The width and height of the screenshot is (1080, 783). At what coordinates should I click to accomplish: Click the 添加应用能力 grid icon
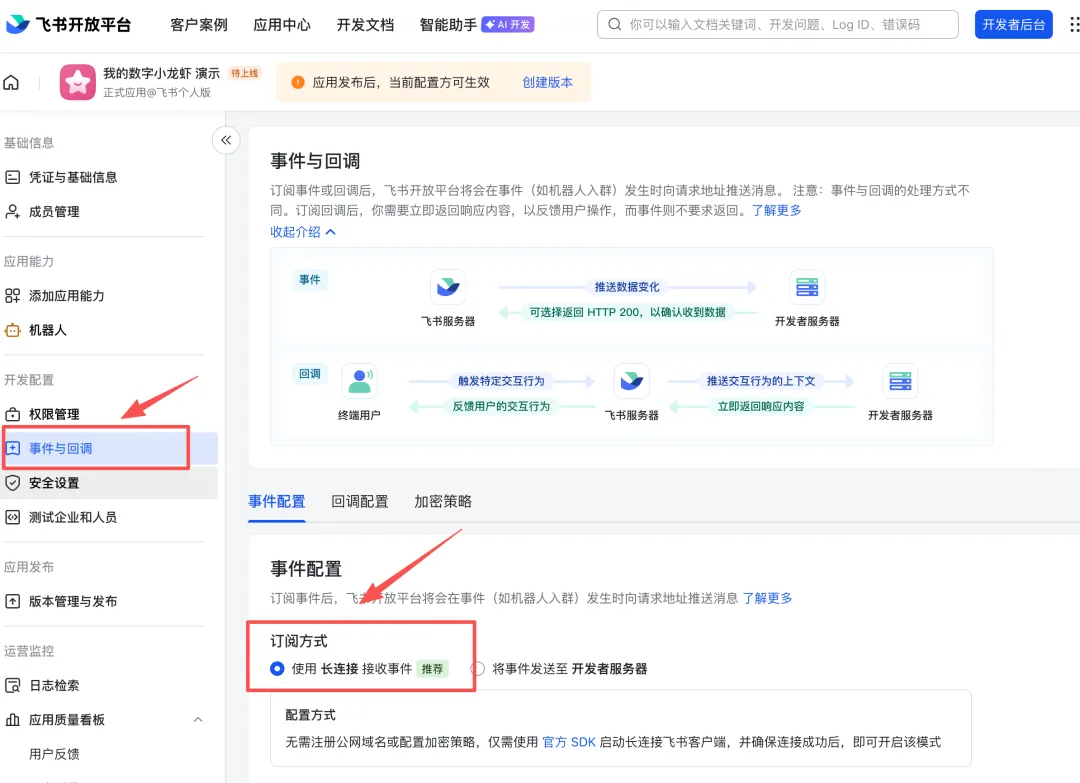12,295
